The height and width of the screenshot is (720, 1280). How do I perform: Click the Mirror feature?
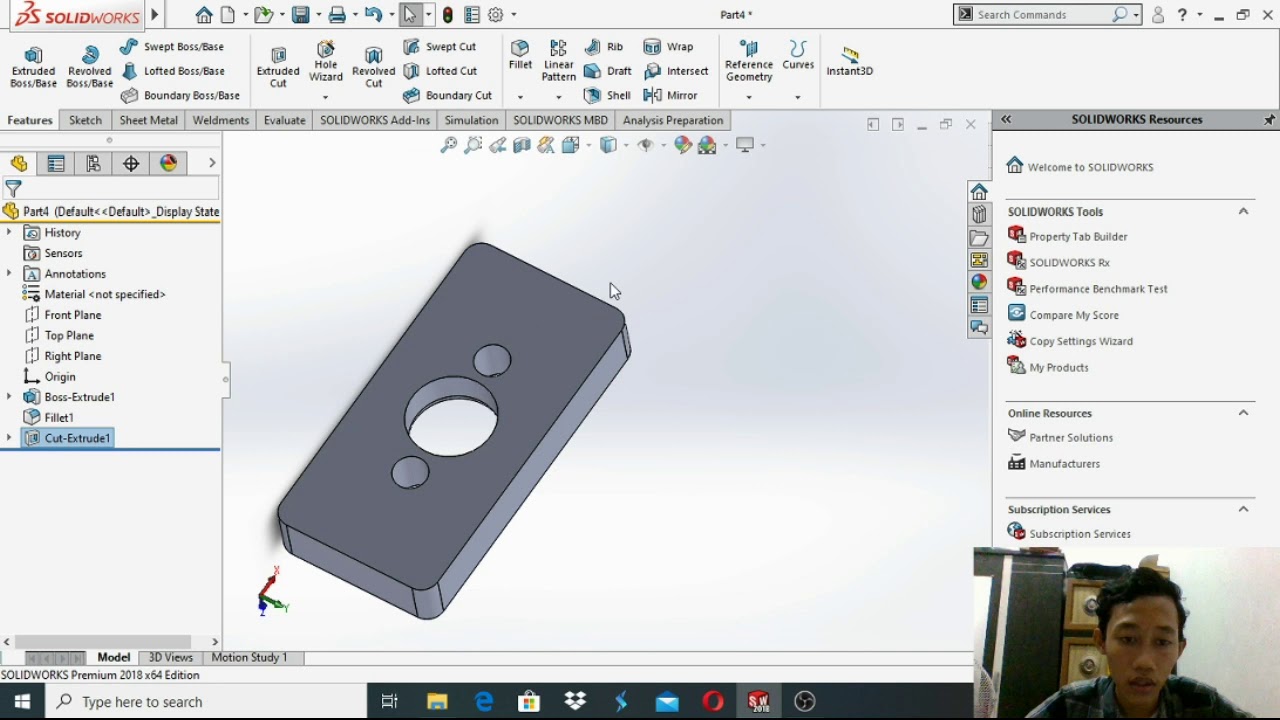pos(670,96)
